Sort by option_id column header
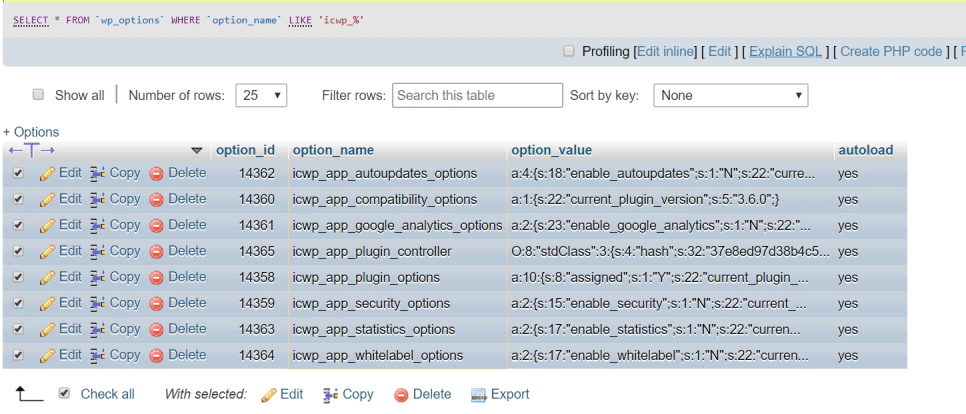The image size is (966, 414). pos(245,150)
